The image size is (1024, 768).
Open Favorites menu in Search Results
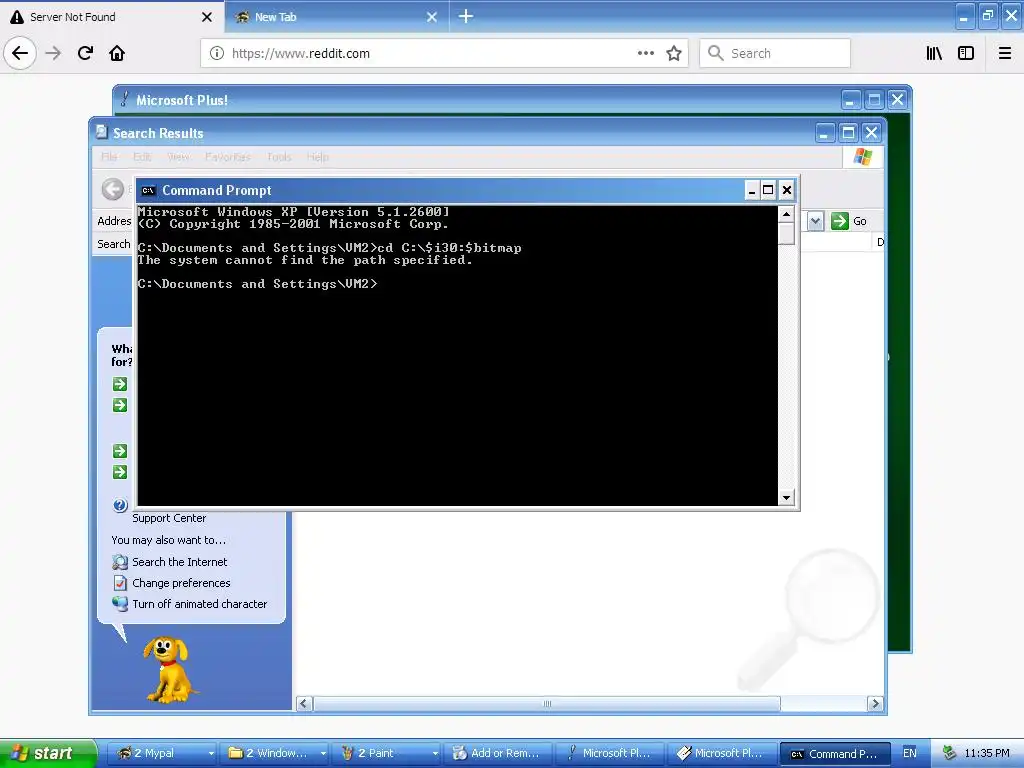(x=227, y=157)
